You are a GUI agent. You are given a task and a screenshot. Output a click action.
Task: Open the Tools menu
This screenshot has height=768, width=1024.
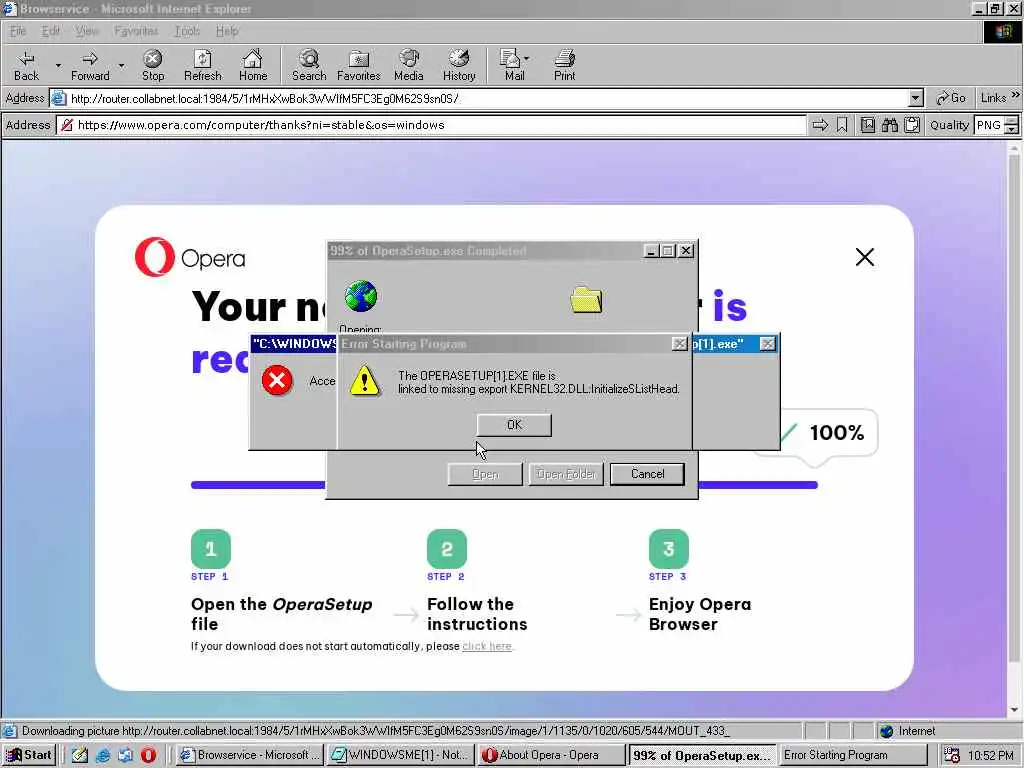point(187,31)
